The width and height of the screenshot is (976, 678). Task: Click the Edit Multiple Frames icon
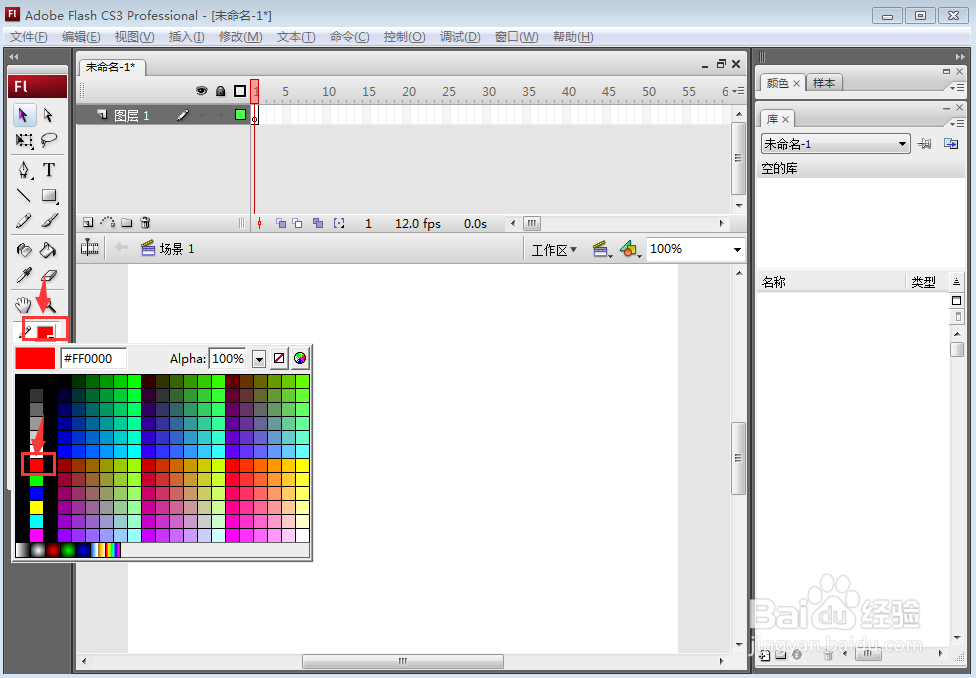tap(318, 223)
